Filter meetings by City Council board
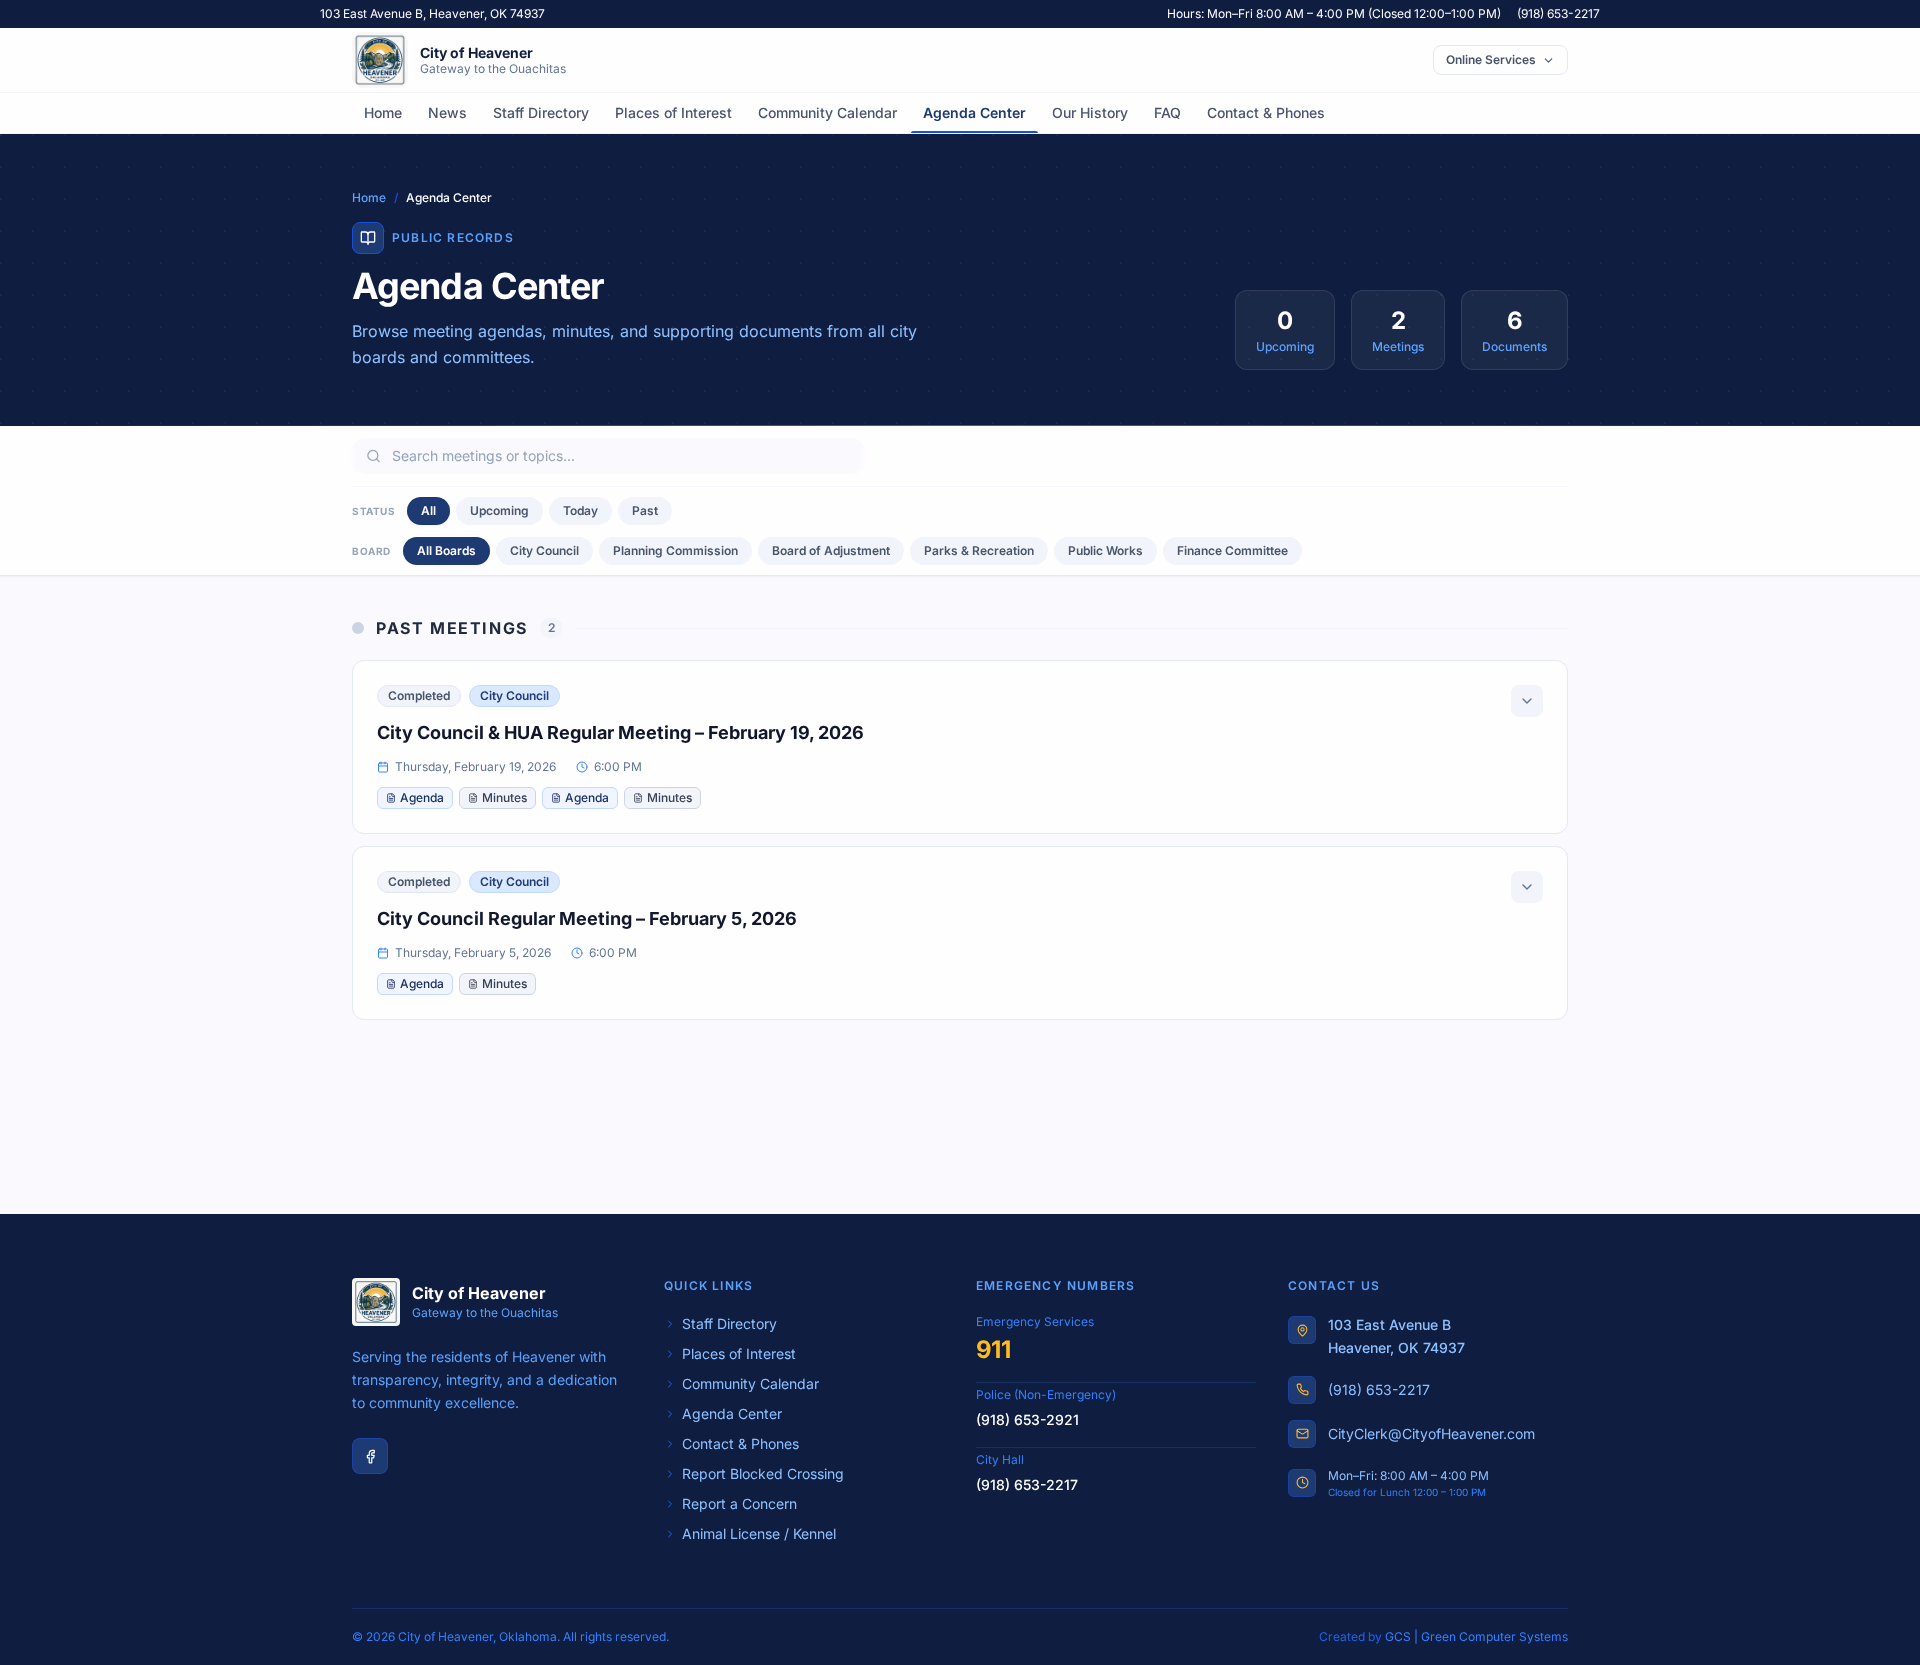Image resolution: width=1920 pixels, height=1665 pixels. (x=544, y=551)
